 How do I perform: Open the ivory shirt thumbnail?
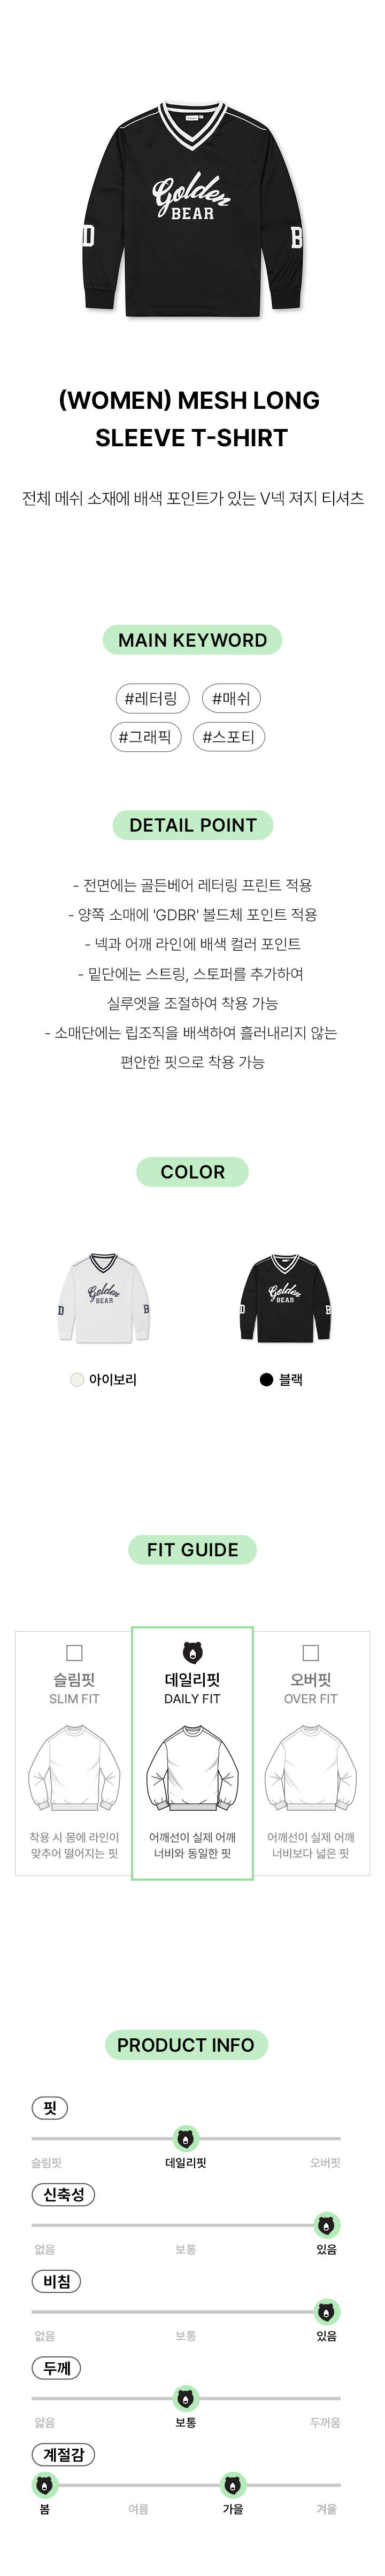point(104,1297)
